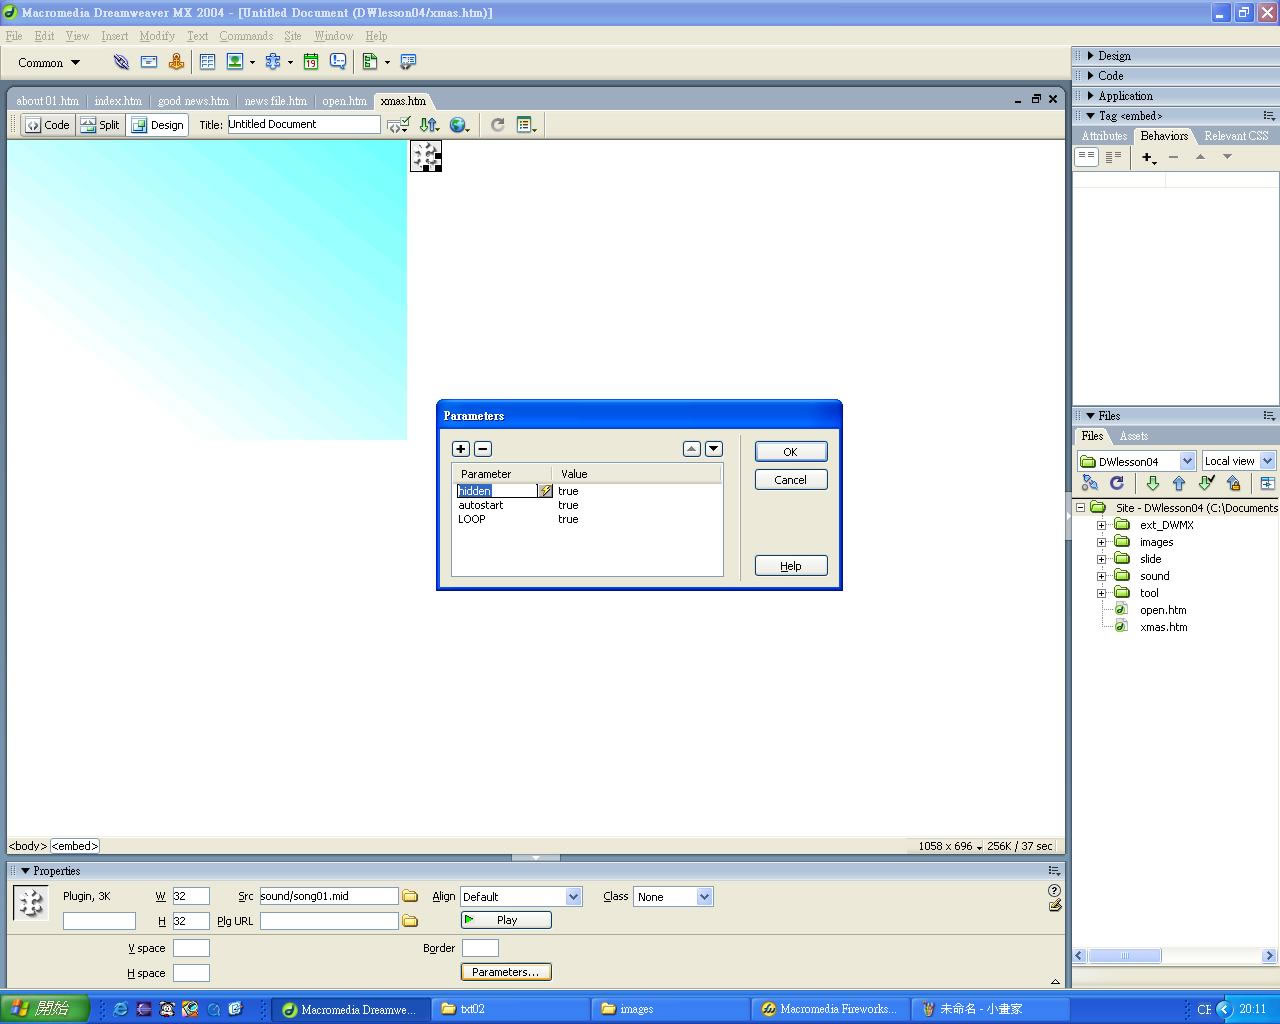This screenshot has width=1280, height=1024.
Task: Show all events in Behaviors panel
Action: coord(1113,157)
